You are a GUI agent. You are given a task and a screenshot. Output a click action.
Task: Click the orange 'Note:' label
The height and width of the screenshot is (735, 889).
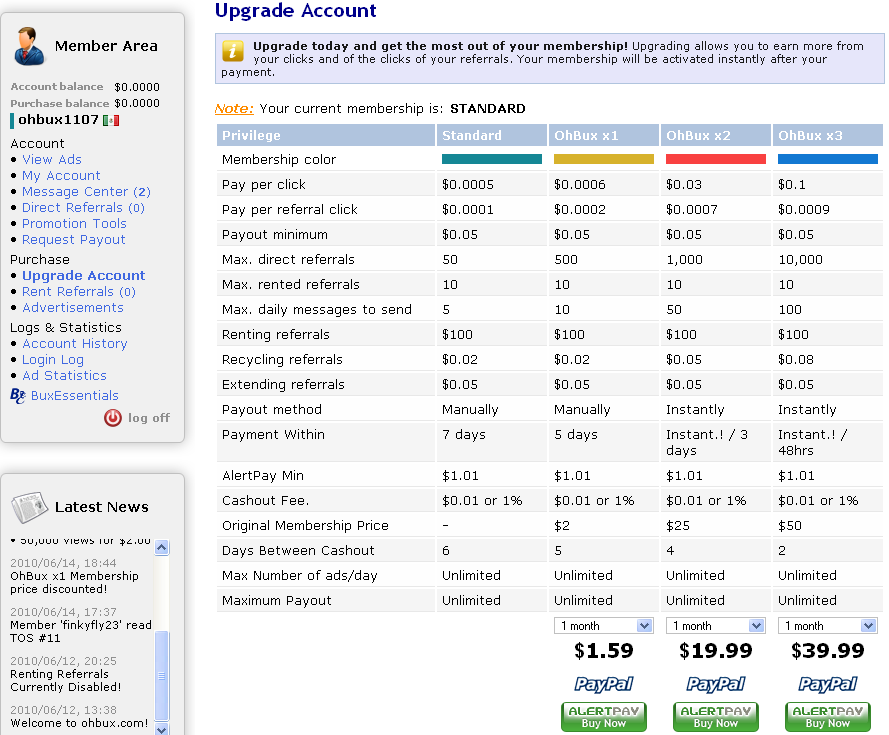[234, 108]
